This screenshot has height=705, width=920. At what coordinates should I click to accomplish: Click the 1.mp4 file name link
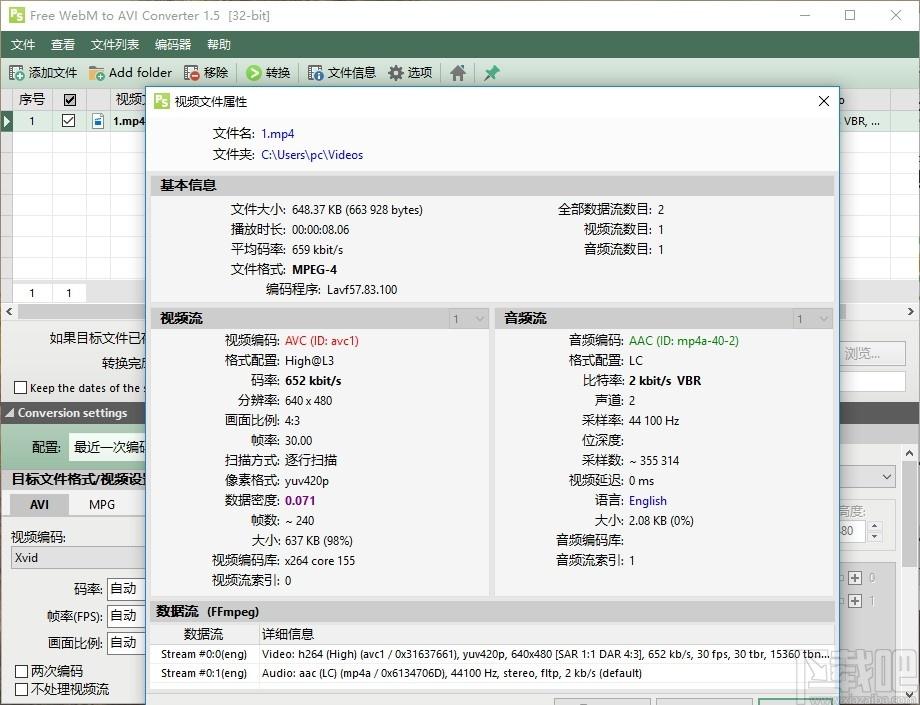pyautogui.click(x=278, y=133)
